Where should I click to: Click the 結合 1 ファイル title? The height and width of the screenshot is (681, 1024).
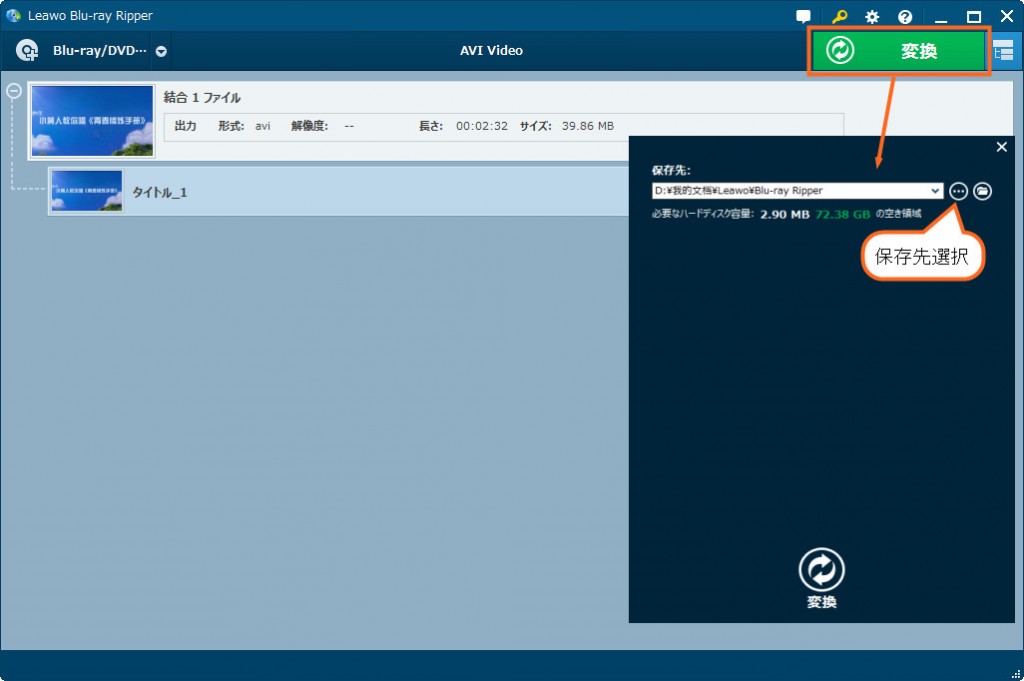point(202,97)
